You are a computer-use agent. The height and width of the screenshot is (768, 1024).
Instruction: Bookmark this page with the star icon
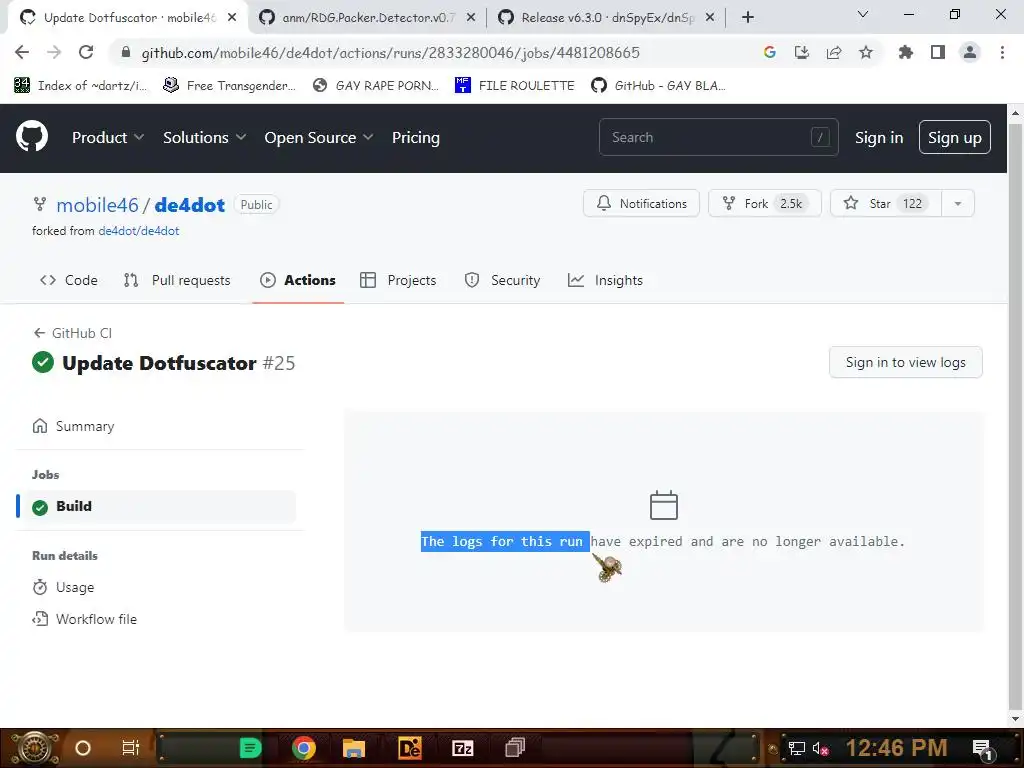865,52
